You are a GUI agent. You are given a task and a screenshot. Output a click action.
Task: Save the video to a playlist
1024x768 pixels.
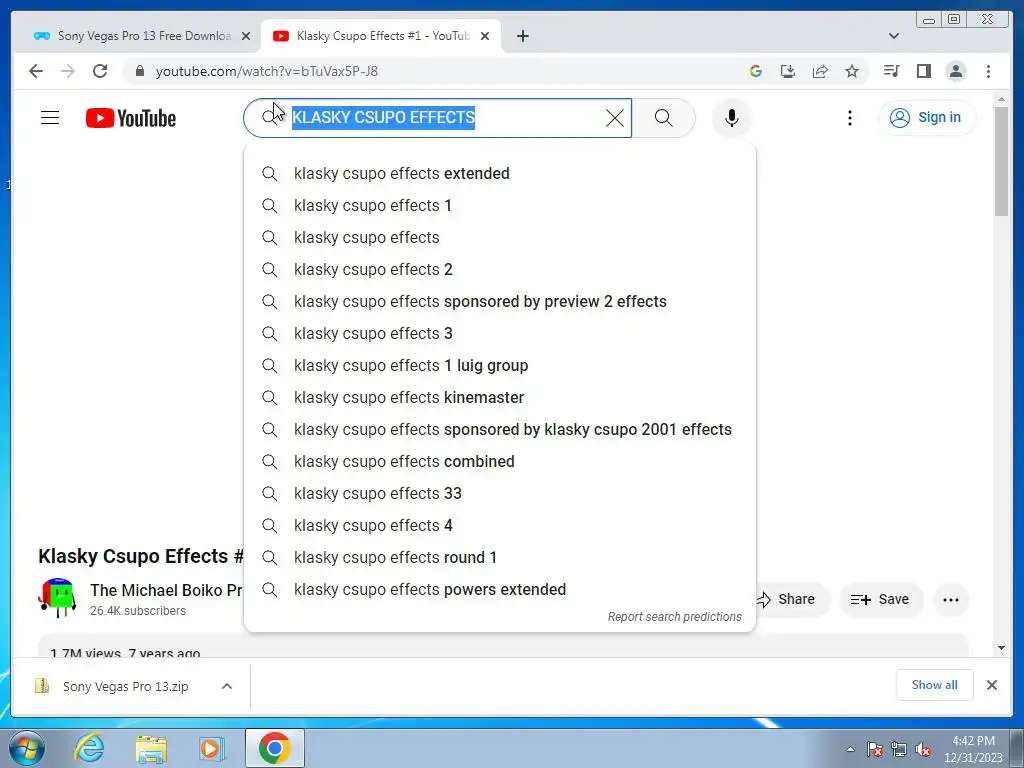[x=880, y=600]
